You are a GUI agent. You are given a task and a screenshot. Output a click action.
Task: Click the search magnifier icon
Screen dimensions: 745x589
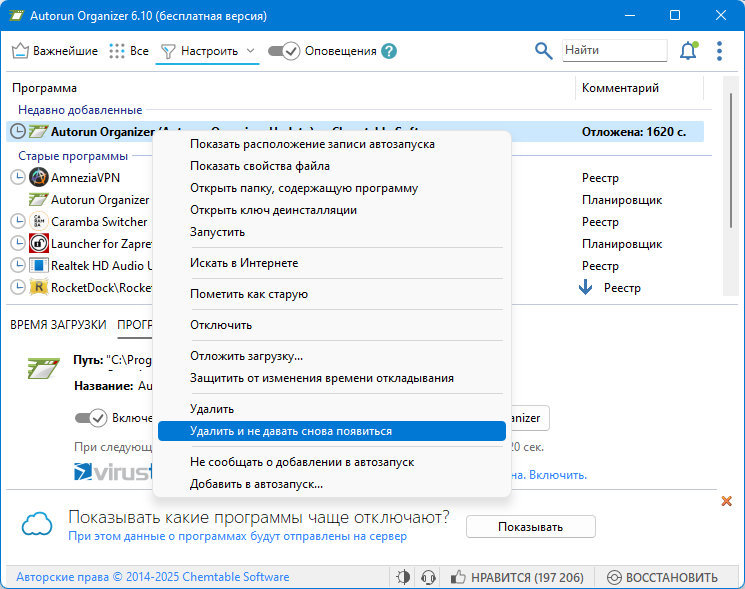(544, 51)
